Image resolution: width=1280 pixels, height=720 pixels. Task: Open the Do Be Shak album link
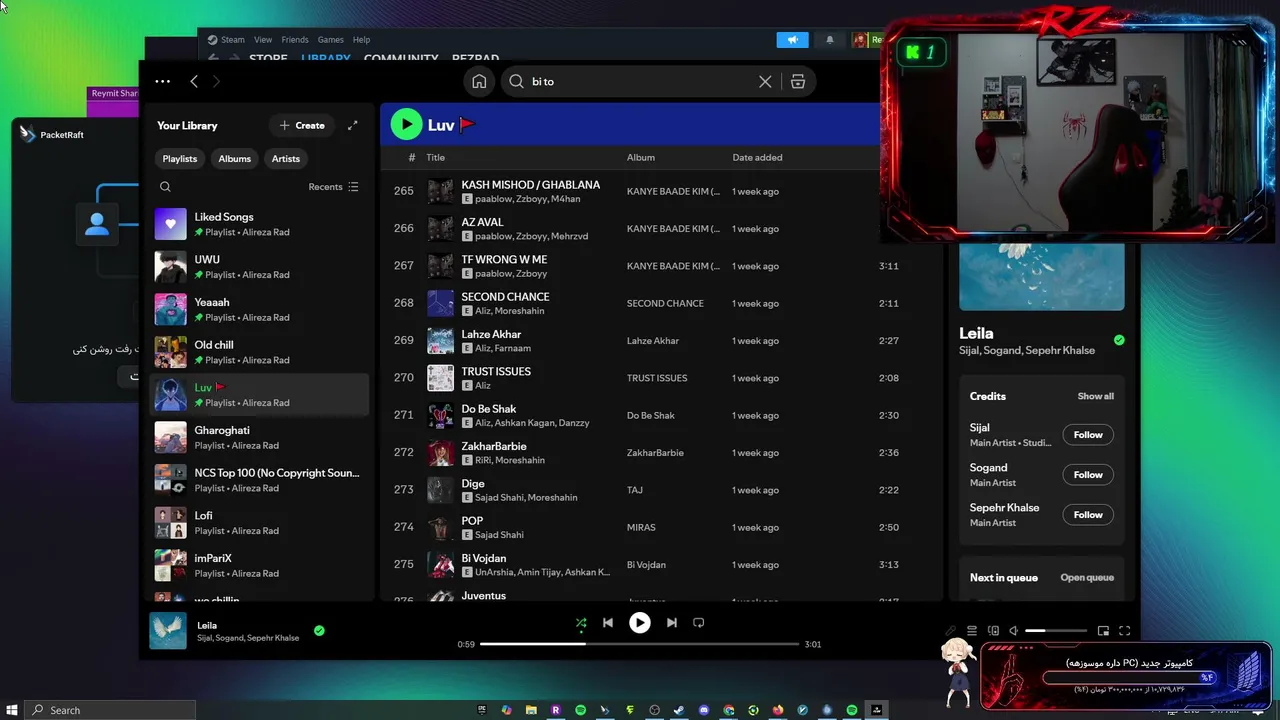pyautogui.click(x=651, y=416)
